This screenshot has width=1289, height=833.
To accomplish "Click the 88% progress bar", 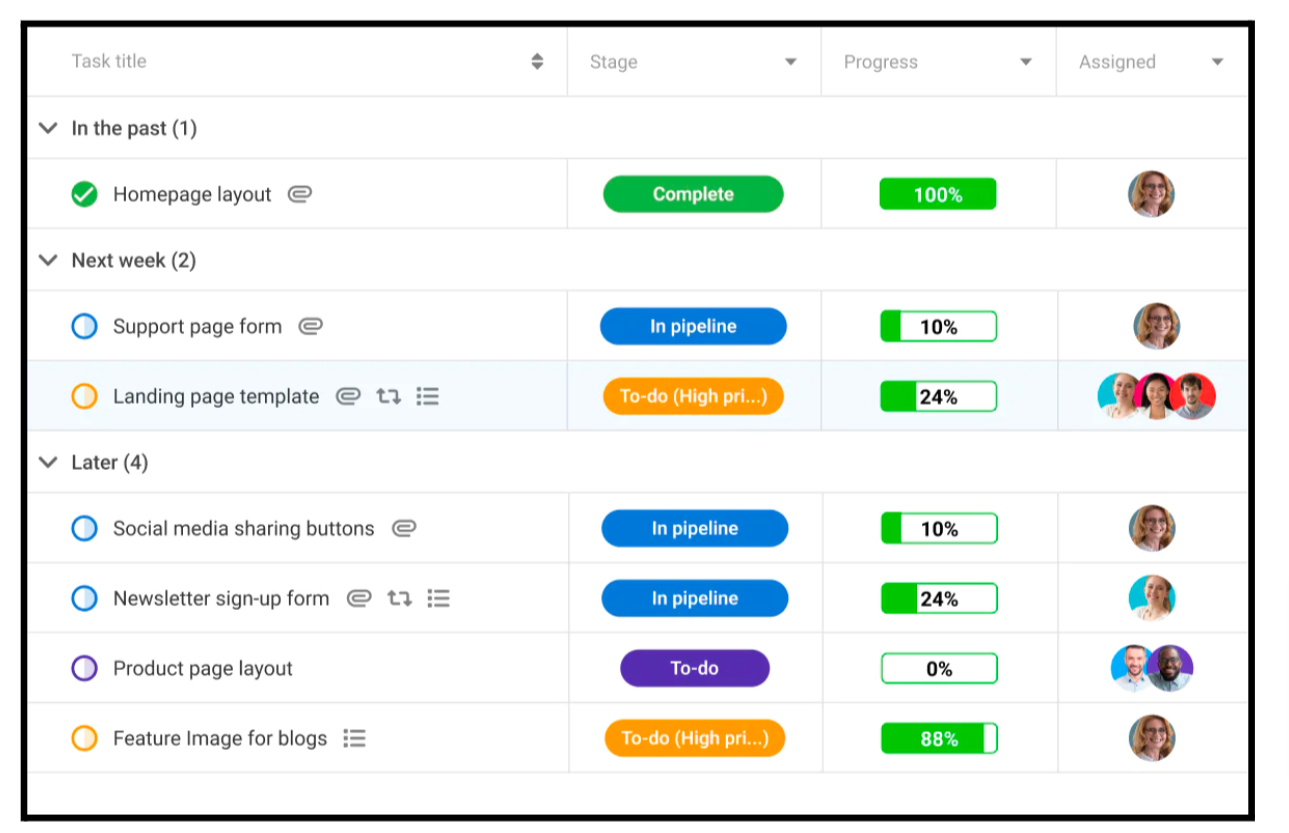I will (939, 739).
